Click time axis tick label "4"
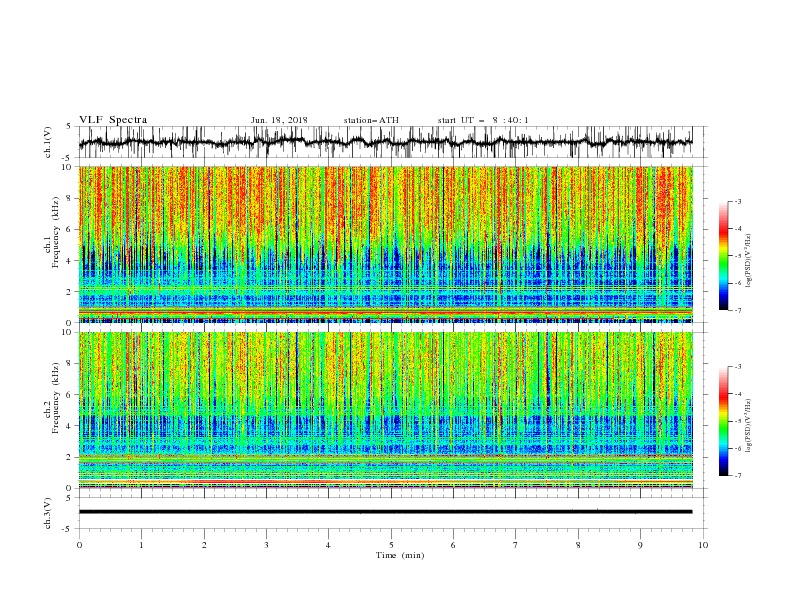792x612 pixels. [328, 545]
